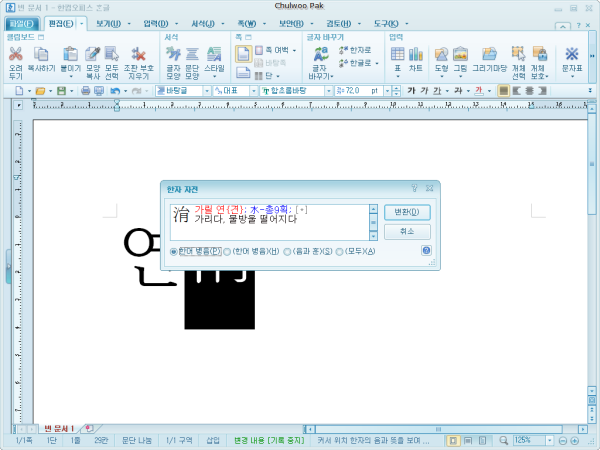The image size is (600, 450).
Task: Click the Picture (그림) insert icon
Action: [460, 54]
